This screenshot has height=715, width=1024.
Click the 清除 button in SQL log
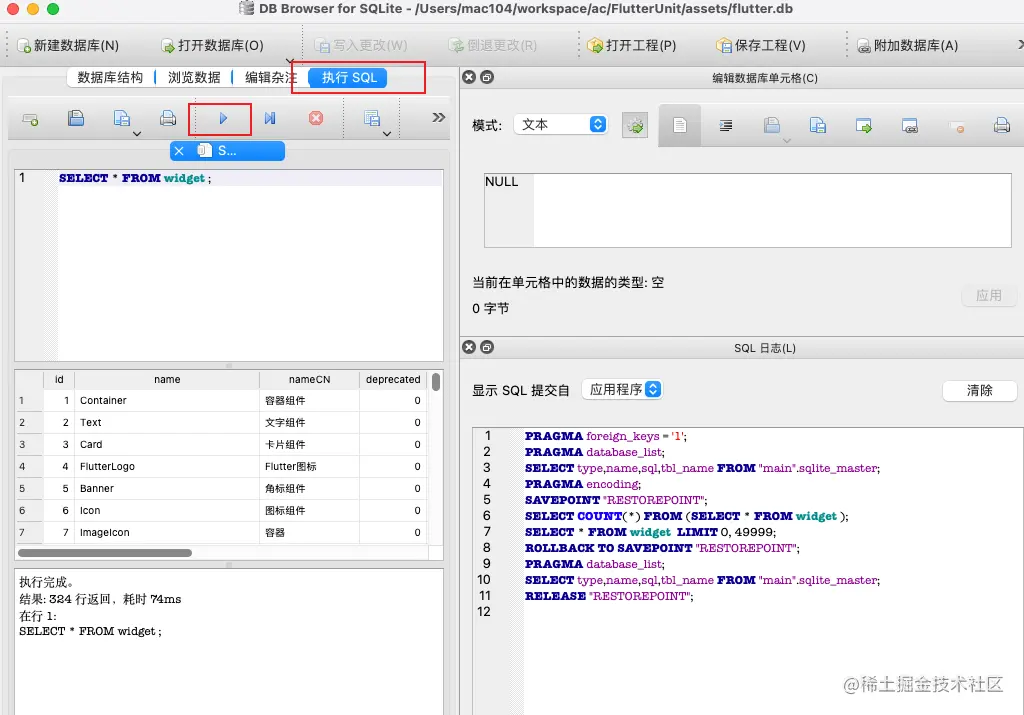pos(979,390)
